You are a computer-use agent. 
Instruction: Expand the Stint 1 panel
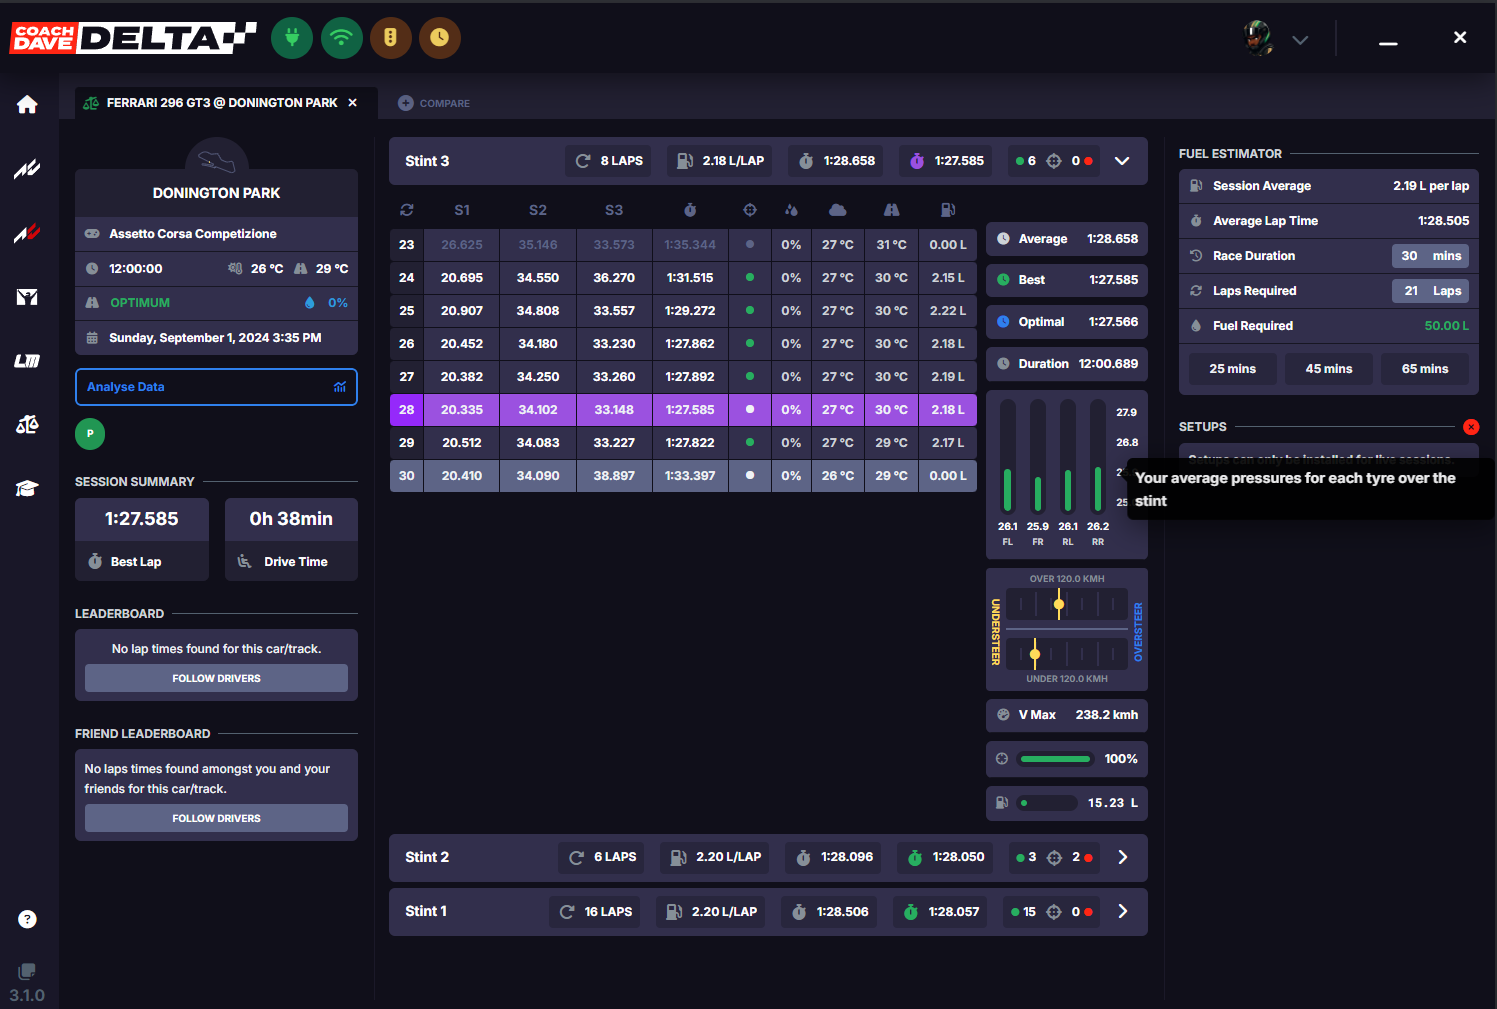coord(1122,911)
